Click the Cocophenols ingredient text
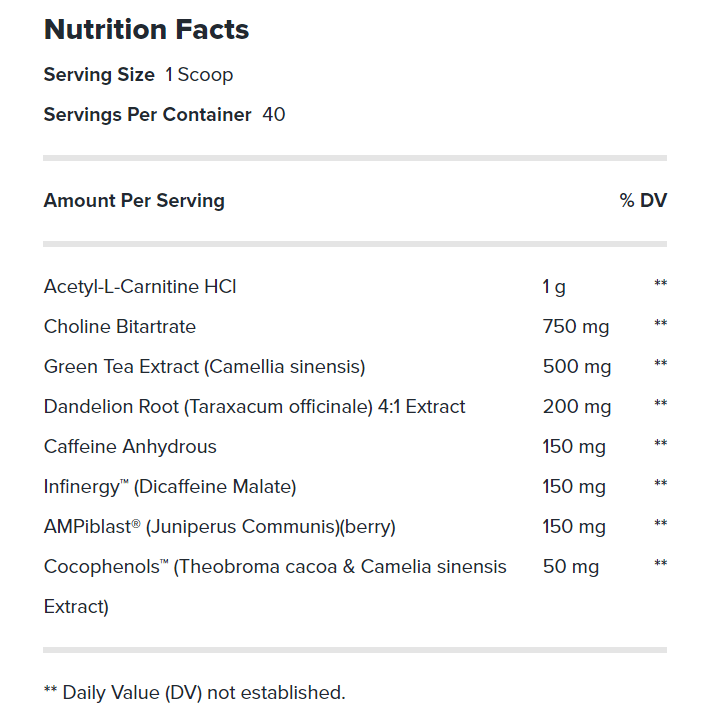The image size is (721, 723). (275, 567)
